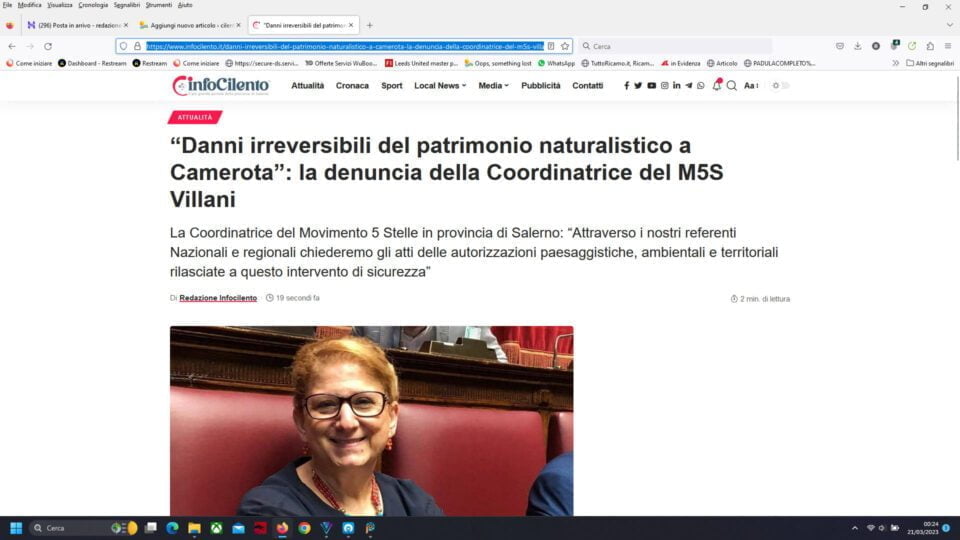The height and width of the screenshot is (540, 960).
Task: Expand the Media dropdown menu
Action: click(493, 86)
